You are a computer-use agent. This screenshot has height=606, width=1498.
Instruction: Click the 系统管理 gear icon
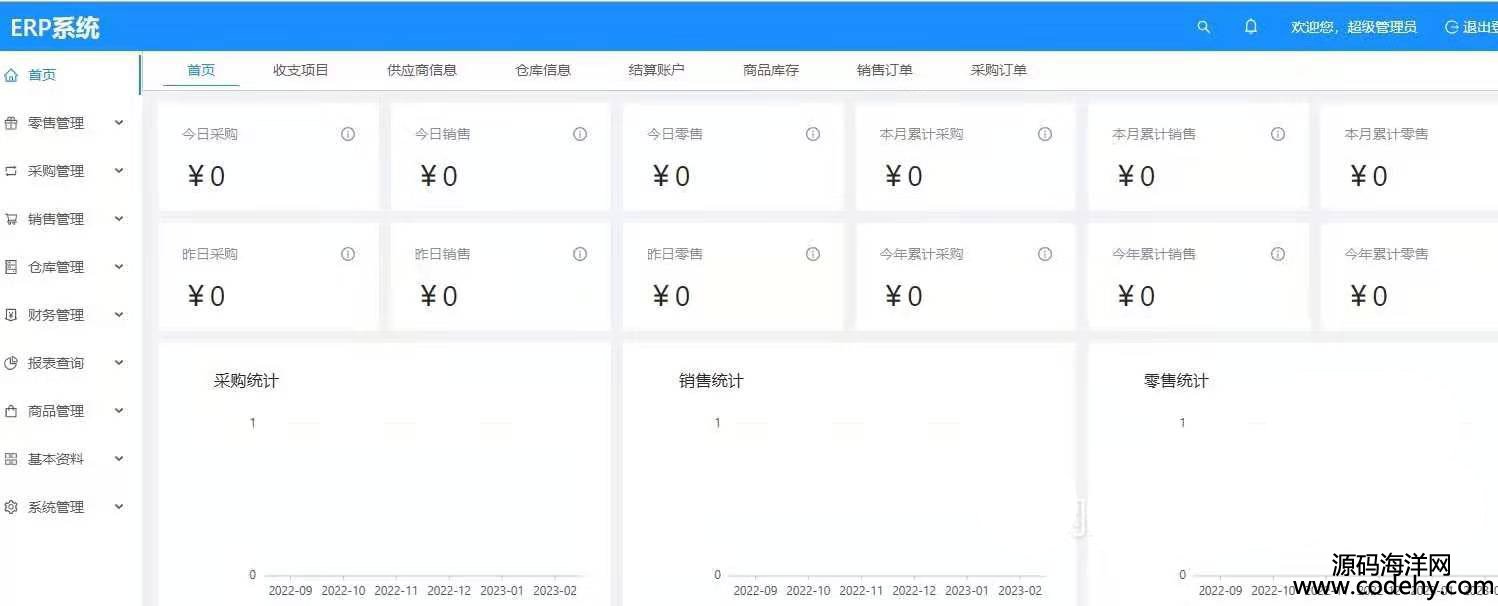(x=11, y=507)
